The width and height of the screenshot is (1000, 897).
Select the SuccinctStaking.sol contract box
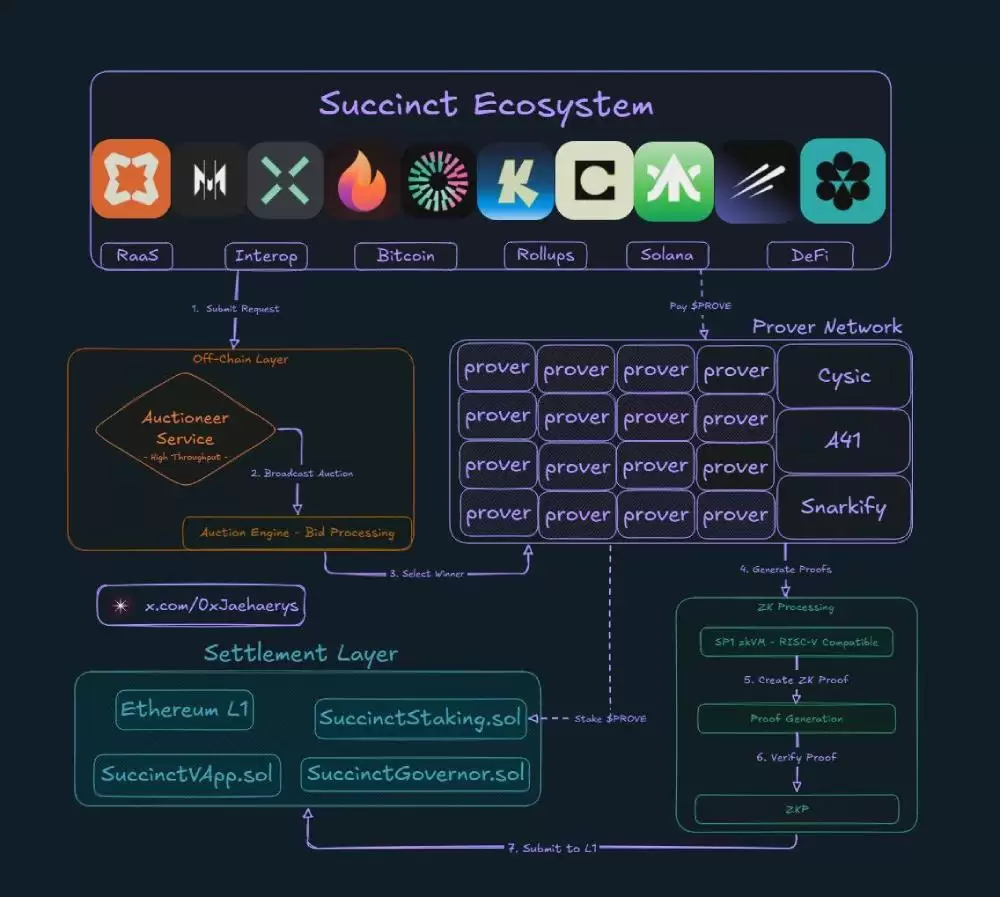(x=421, y=719)
